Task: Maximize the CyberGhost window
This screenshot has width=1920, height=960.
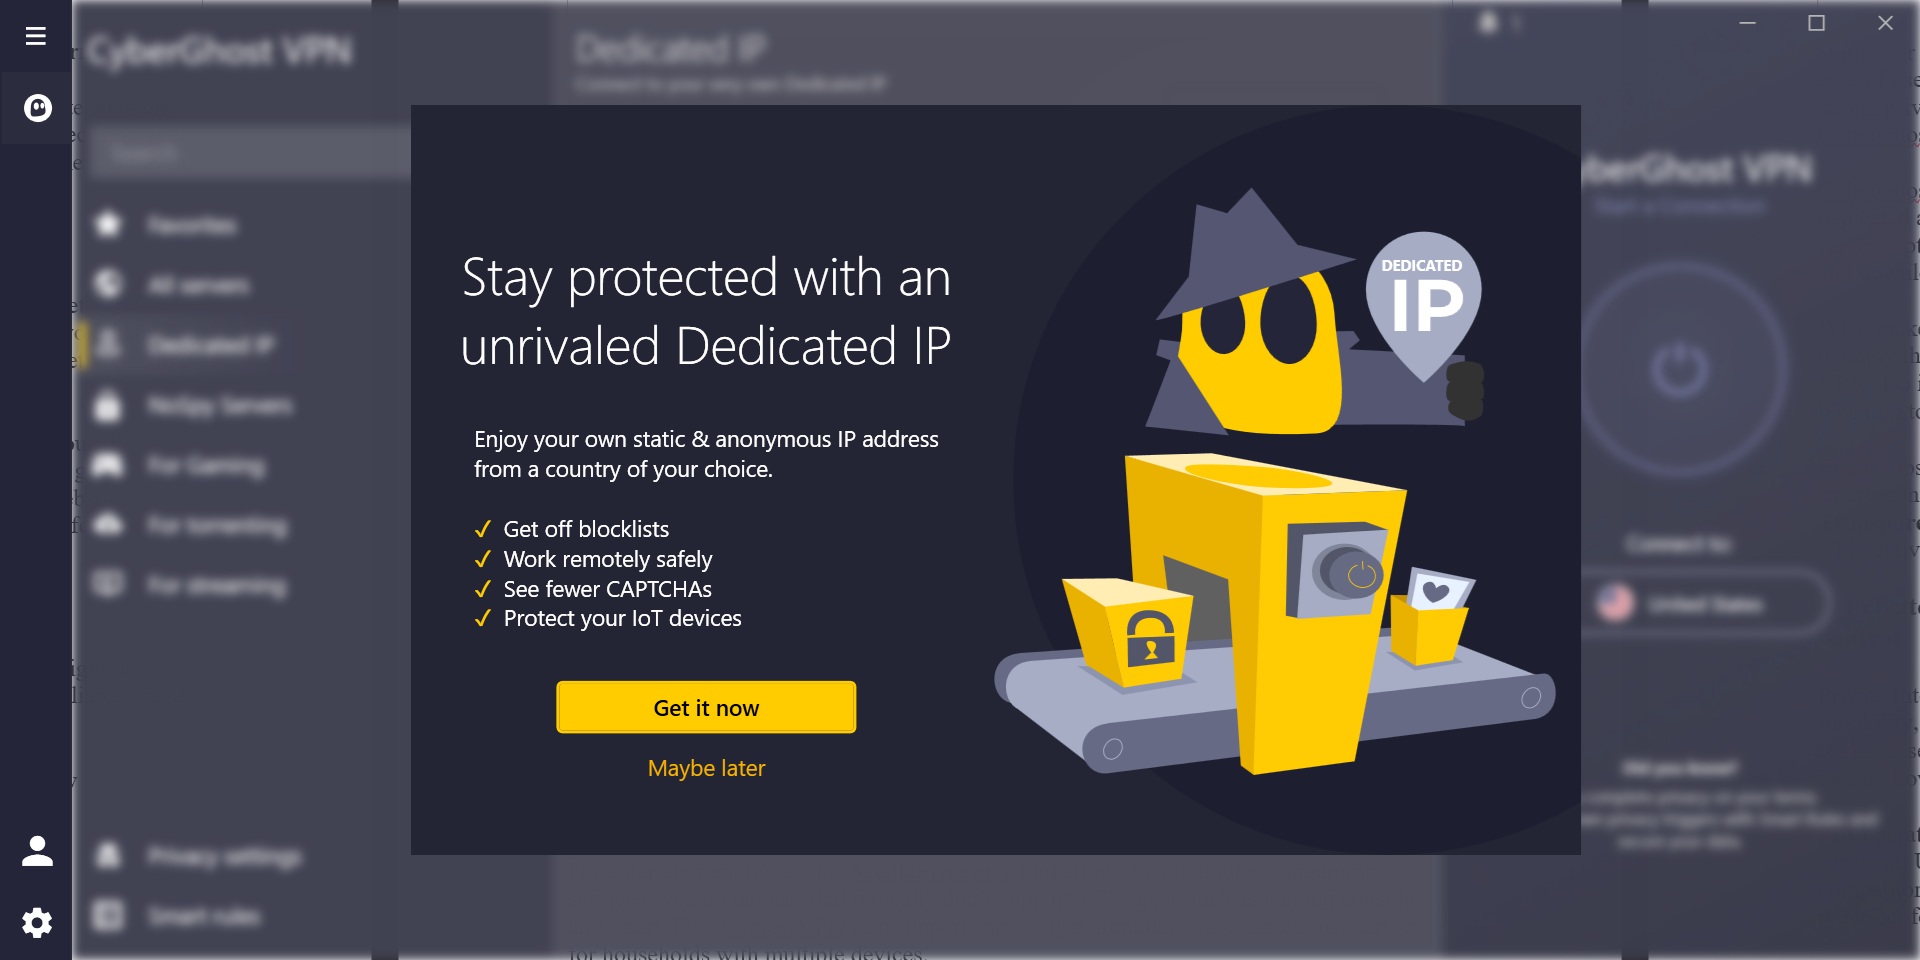Action: coord(1816,22)
